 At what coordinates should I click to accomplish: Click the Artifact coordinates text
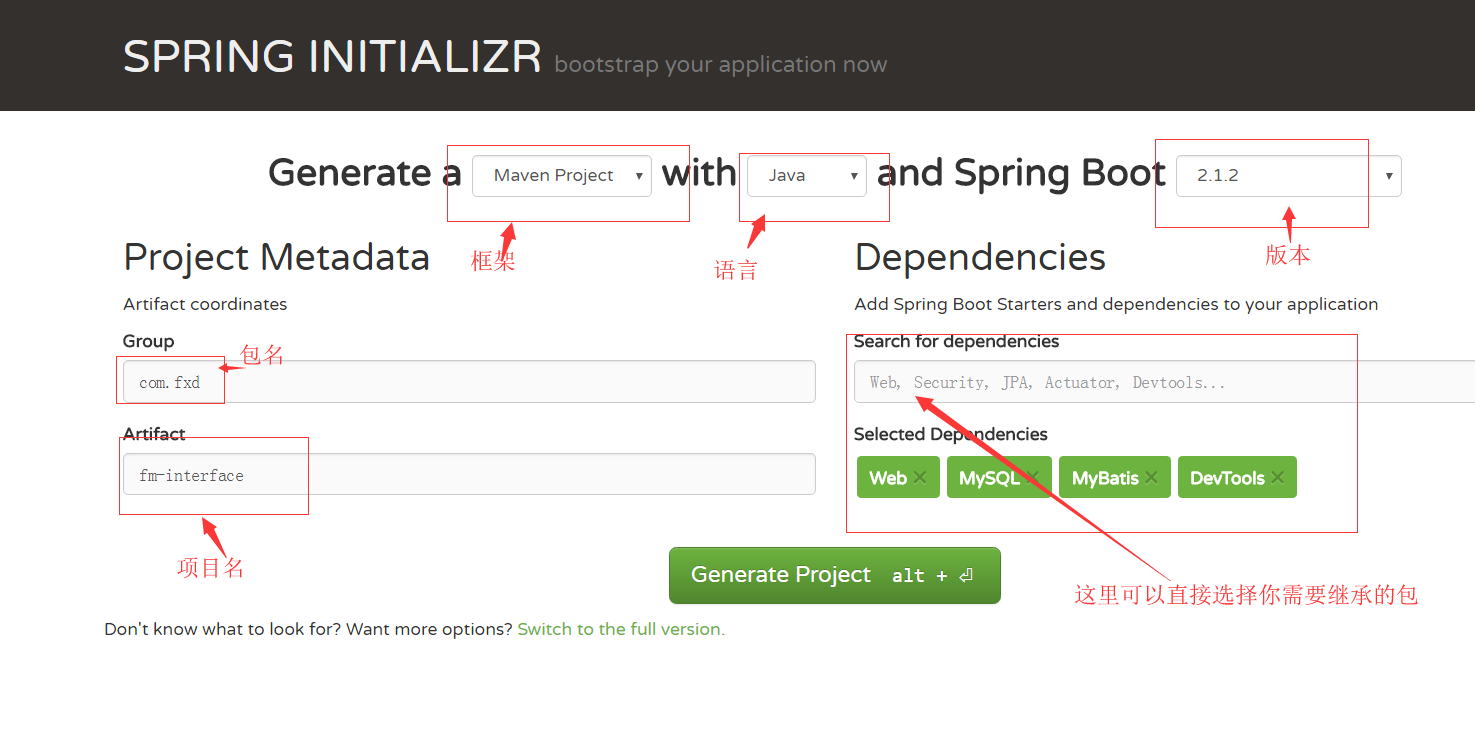[x=205, y=304]
